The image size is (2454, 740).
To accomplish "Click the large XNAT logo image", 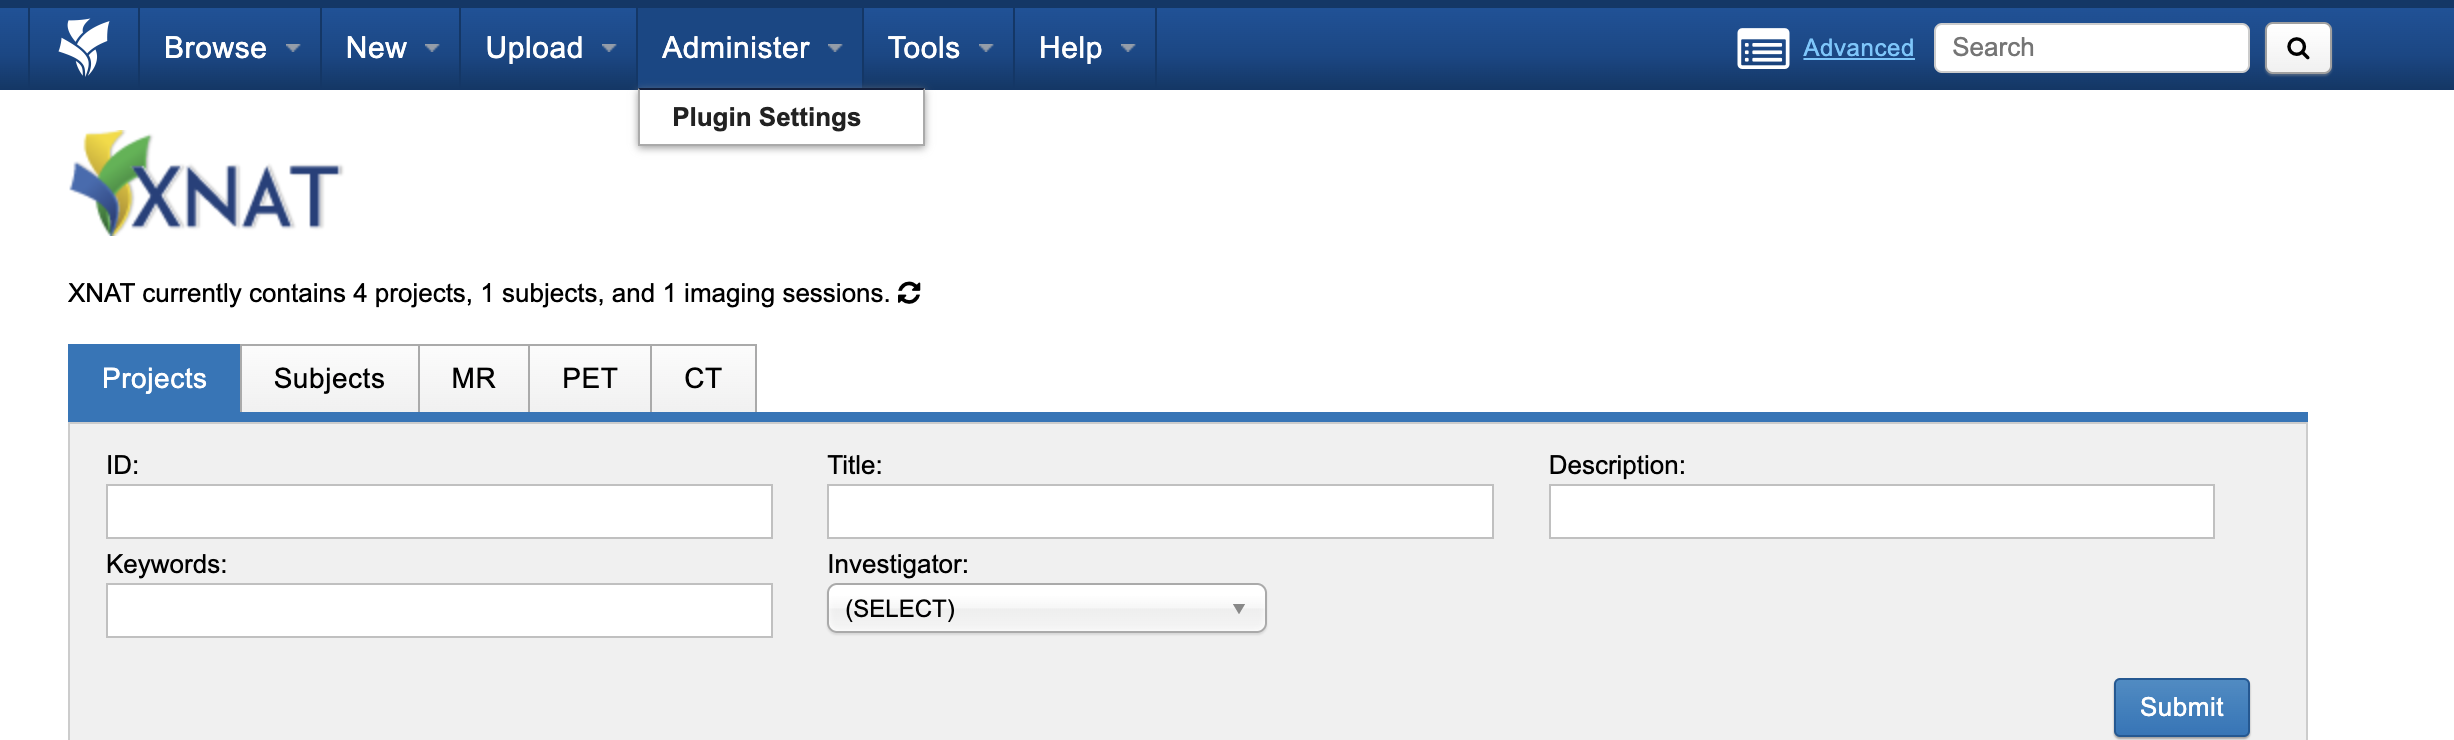I will [206, 185].
